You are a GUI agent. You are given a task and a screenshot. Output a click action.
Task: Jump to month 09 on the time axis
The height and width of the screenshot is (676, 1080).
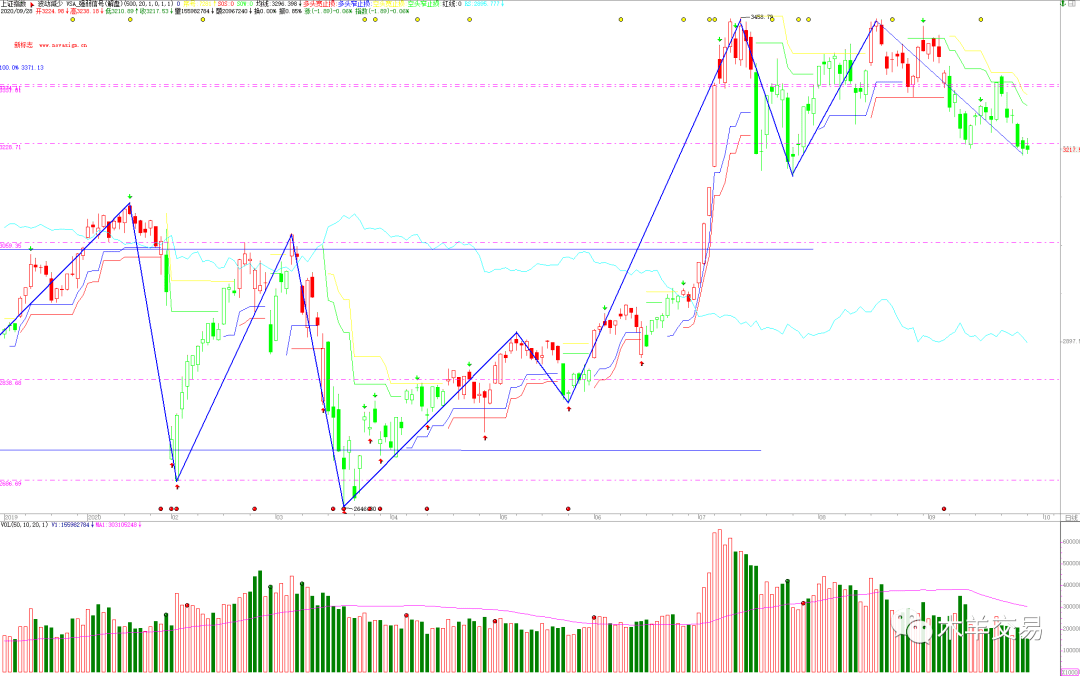tap(931, 517)
